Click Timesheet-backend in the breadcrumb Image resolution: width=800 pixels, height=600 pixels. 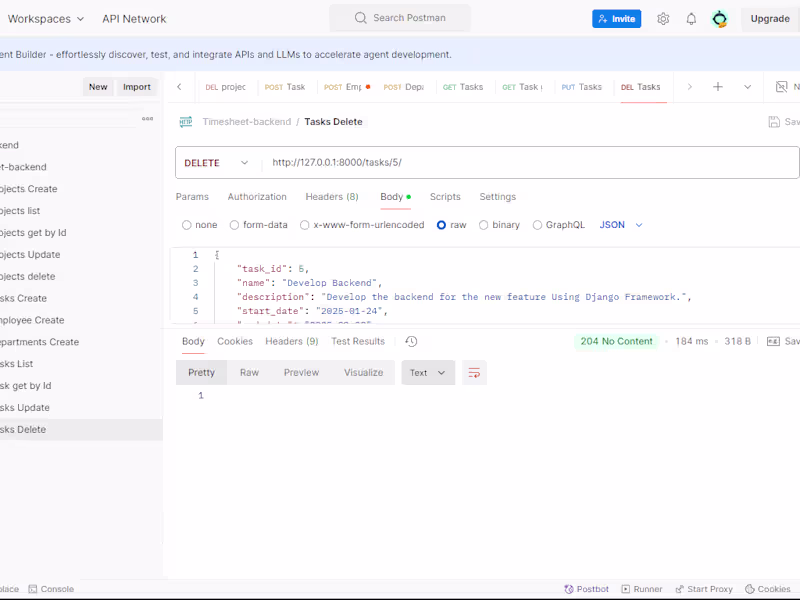pos(246,122)
